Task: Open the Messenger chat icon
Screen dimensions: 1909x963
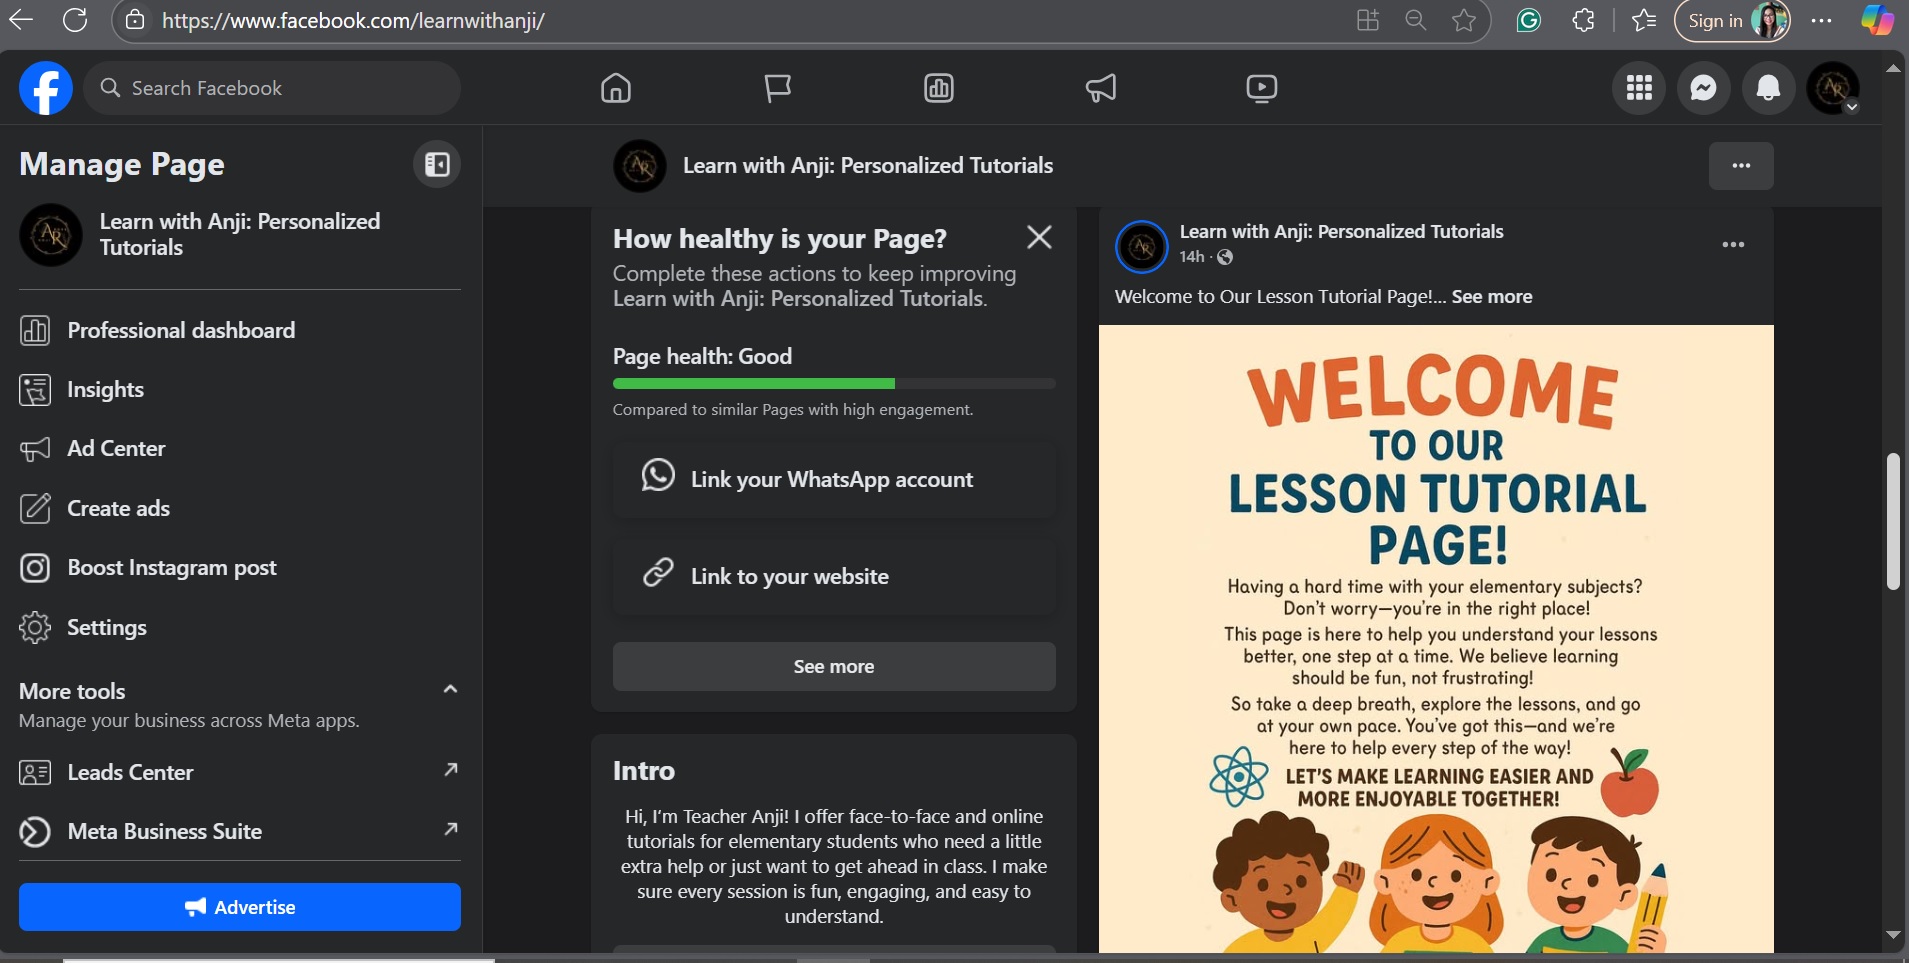Action: pyautogui.click(x=1703, y=88)
